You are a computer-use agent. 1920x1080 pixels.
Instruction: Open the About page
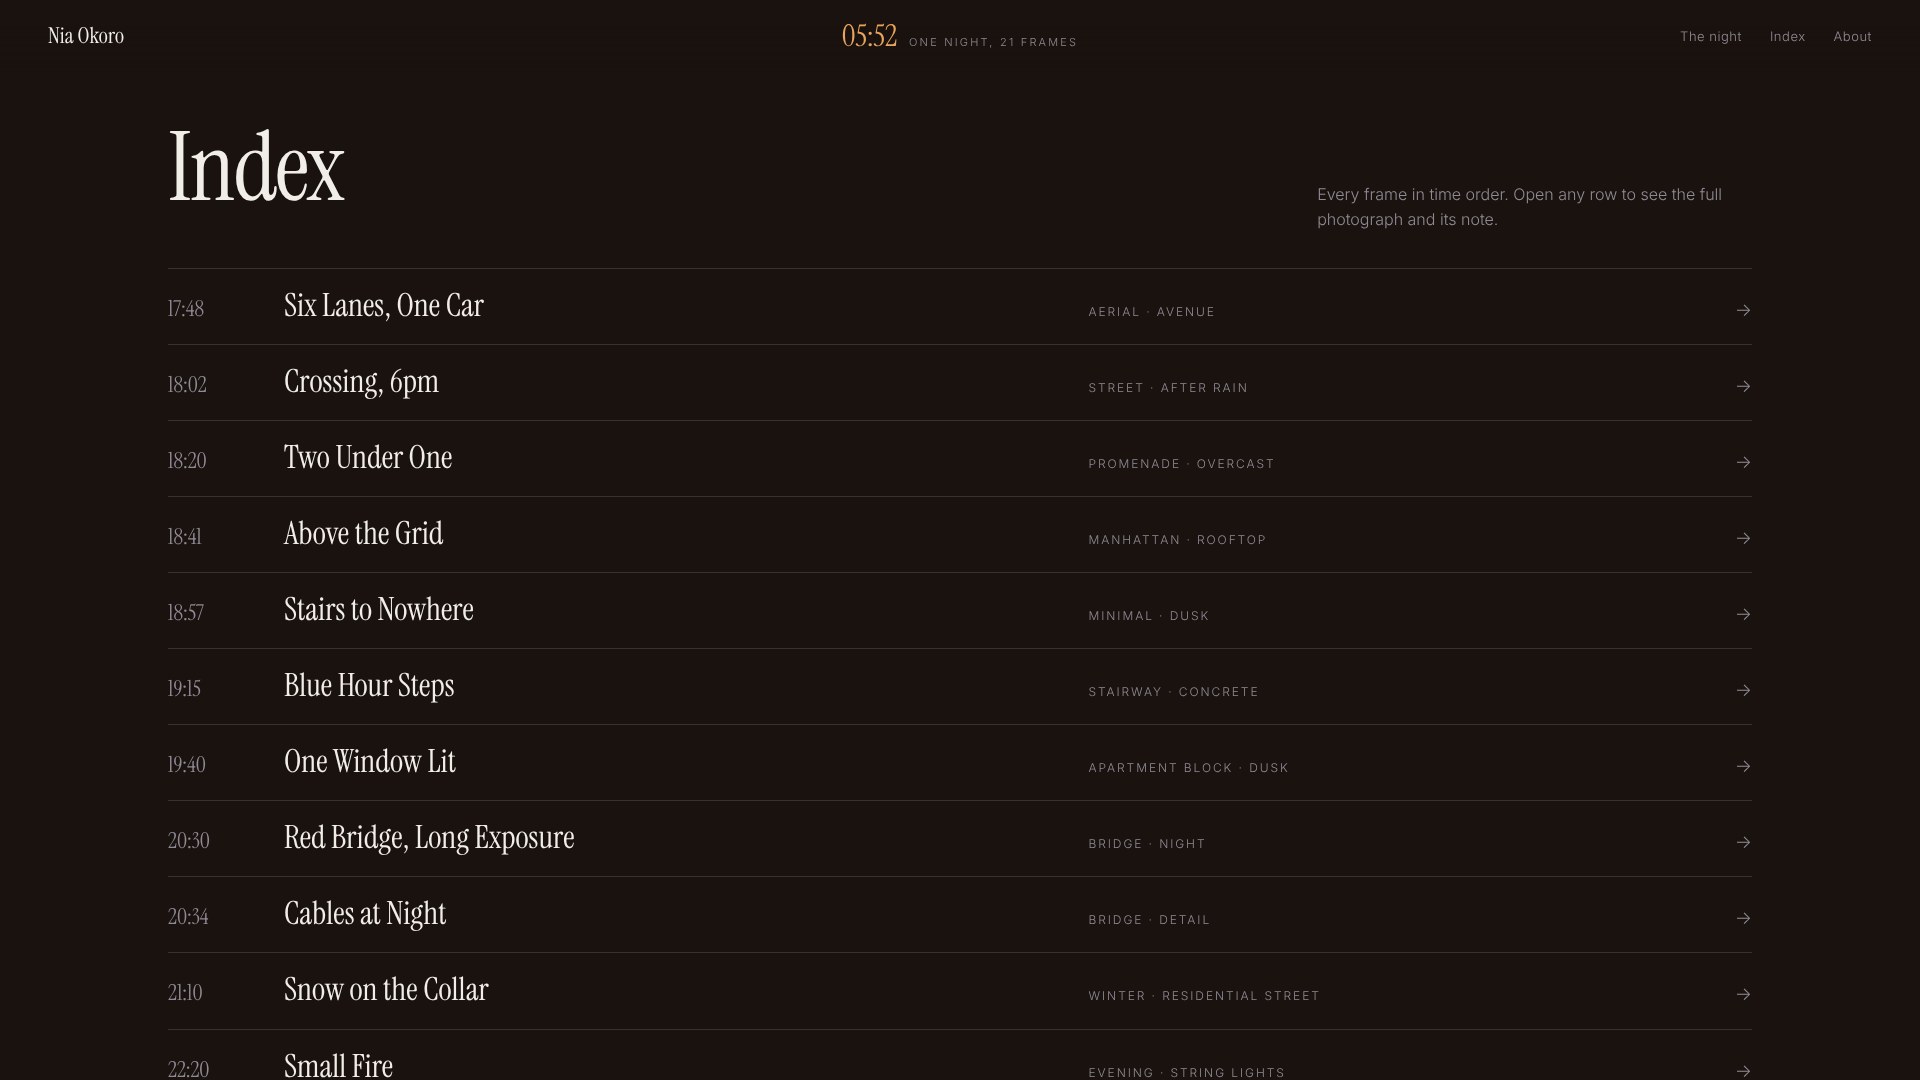tap(1852, 36)
